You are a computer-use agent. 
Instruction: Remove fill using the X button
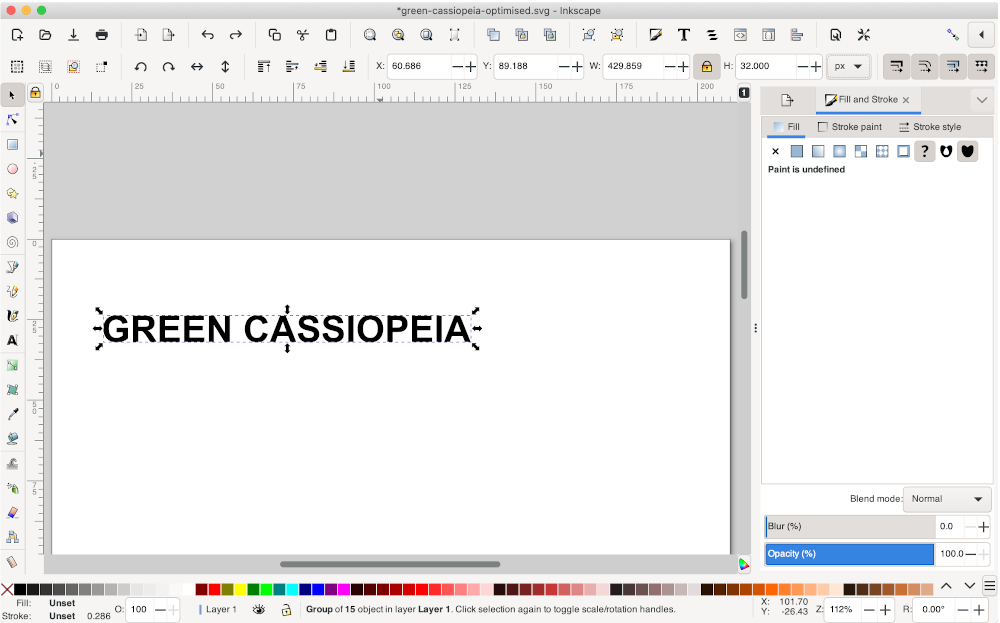tap(776, 151)
